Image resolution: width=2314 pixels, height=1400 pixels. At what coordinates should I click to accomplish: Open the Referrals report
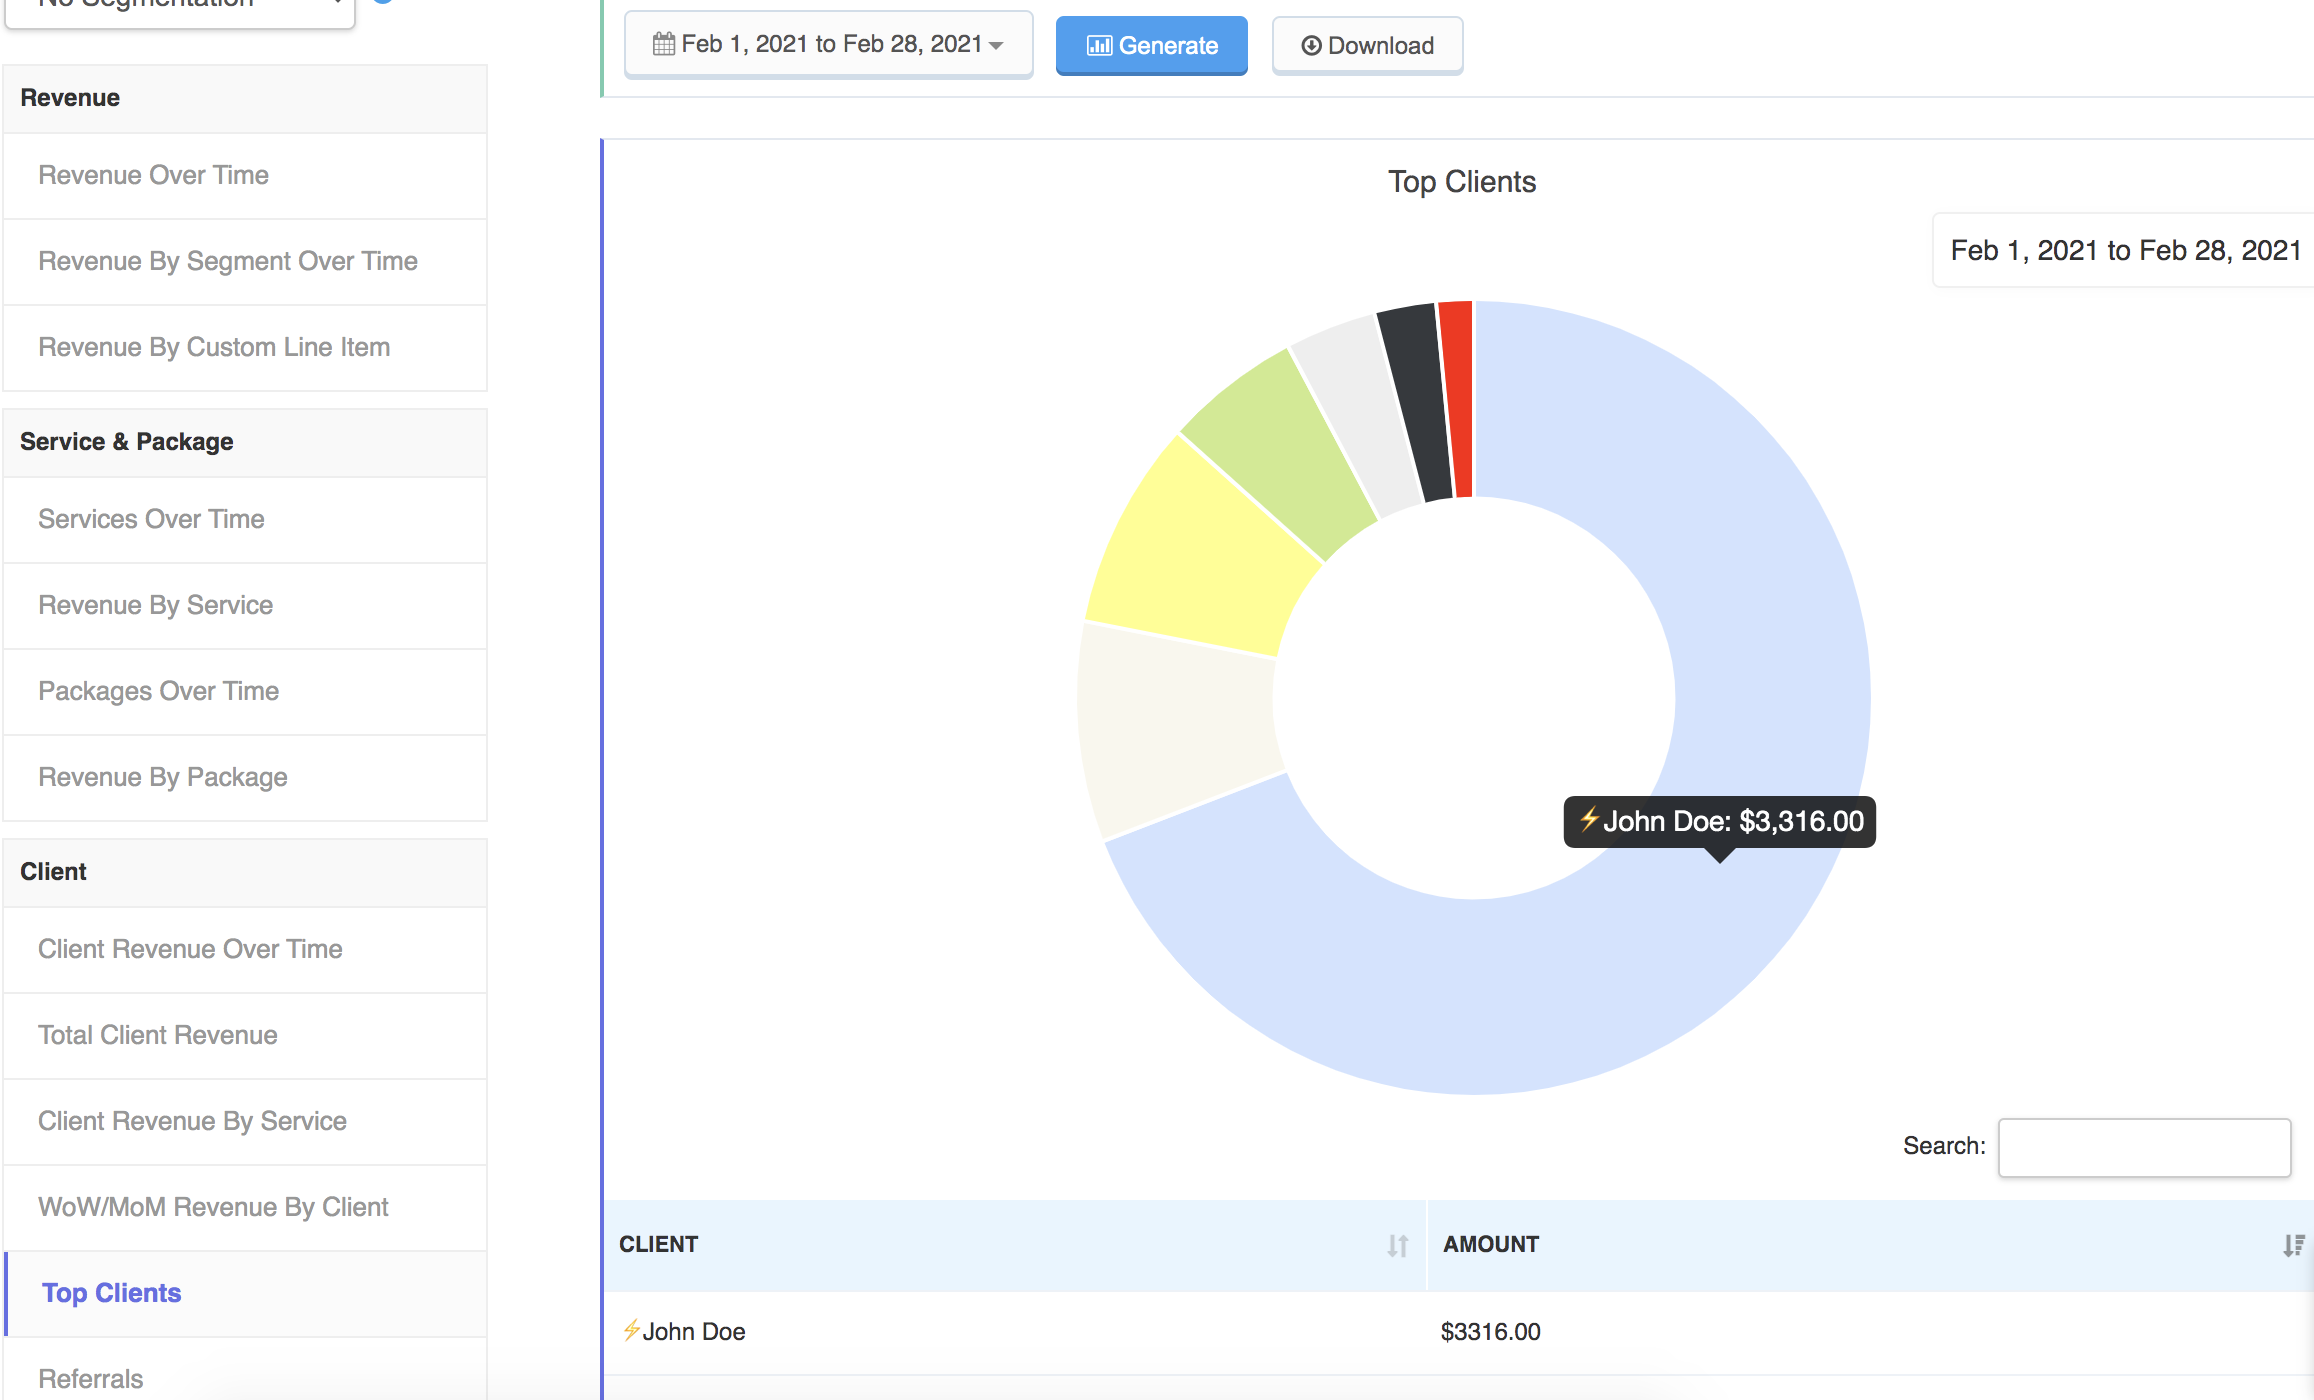click(x=90, y=1379)
